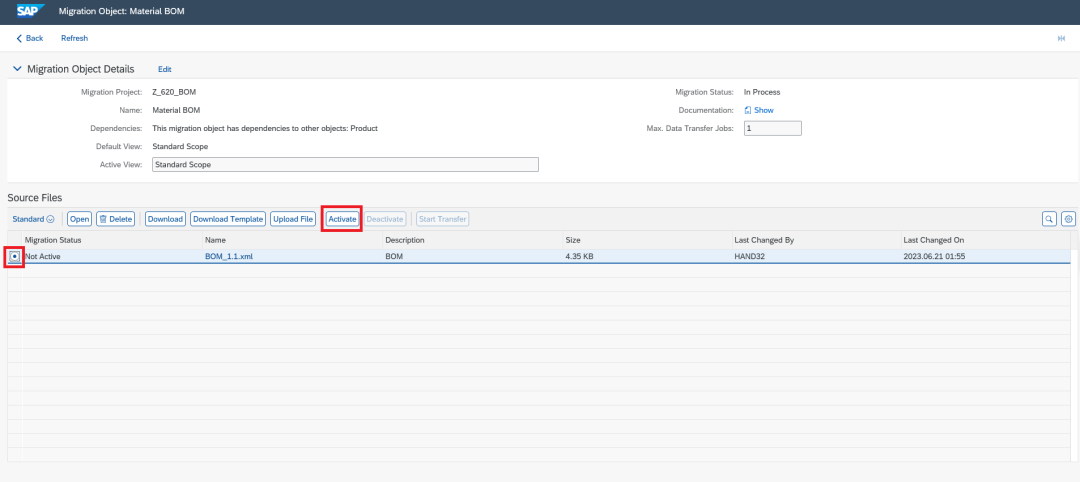Download Template for the migration object
The height and width of the screenshot is (482, 1080).
pyautogui.click(x=228, y=219)
